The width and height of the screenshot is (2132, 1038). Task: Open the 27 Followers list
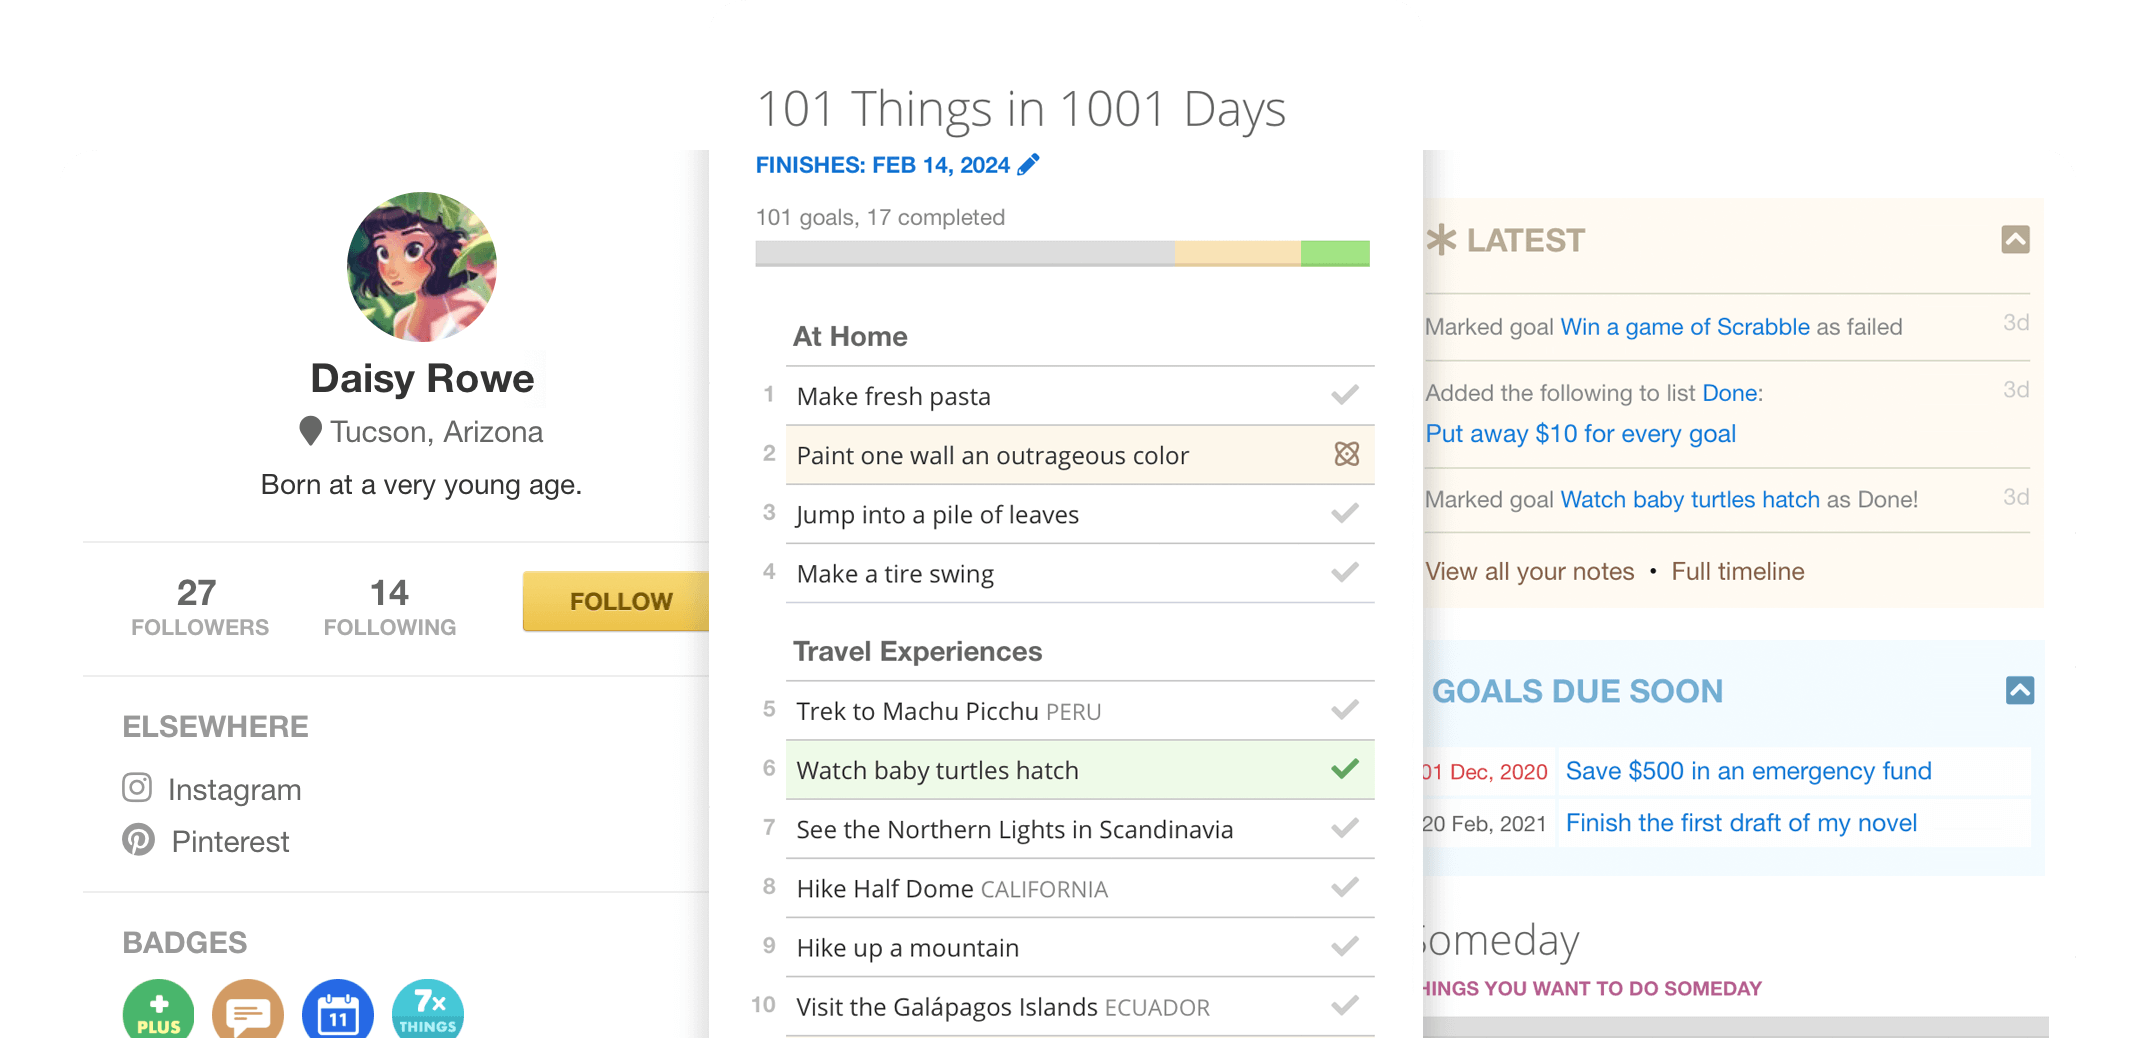coord(200,607)
